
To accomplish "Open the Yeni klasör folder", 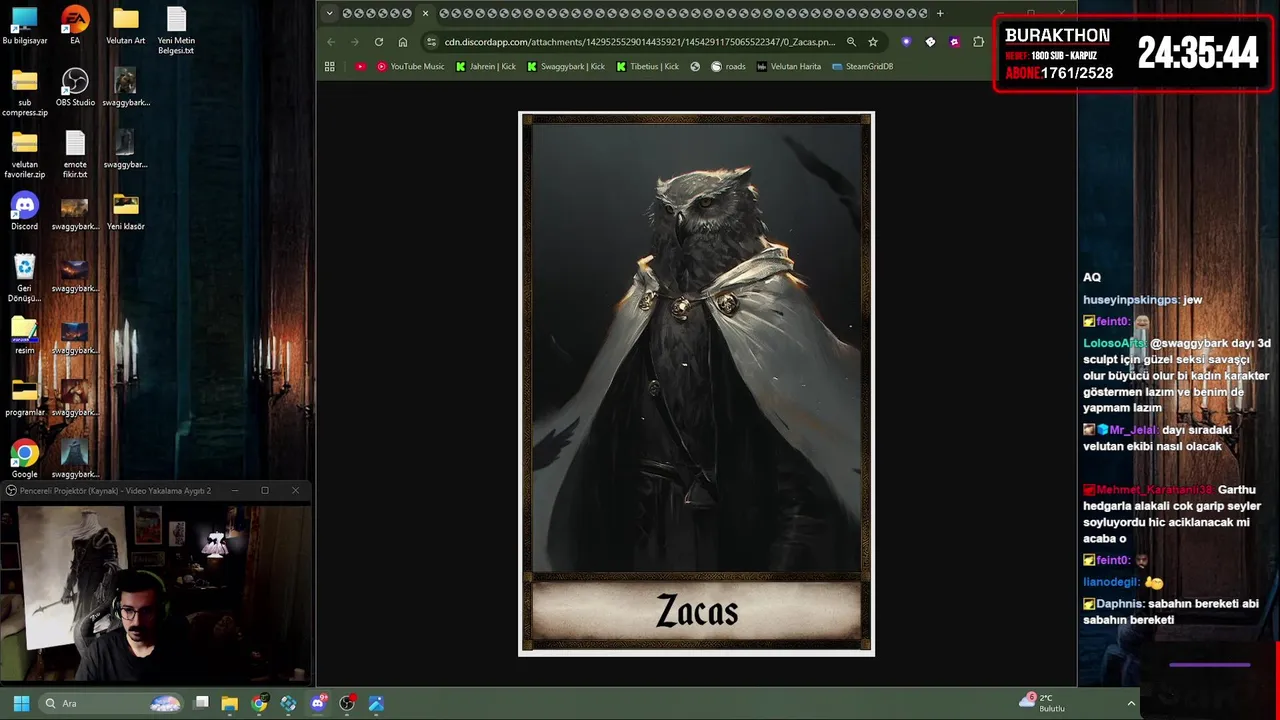I will coord(126,212).
